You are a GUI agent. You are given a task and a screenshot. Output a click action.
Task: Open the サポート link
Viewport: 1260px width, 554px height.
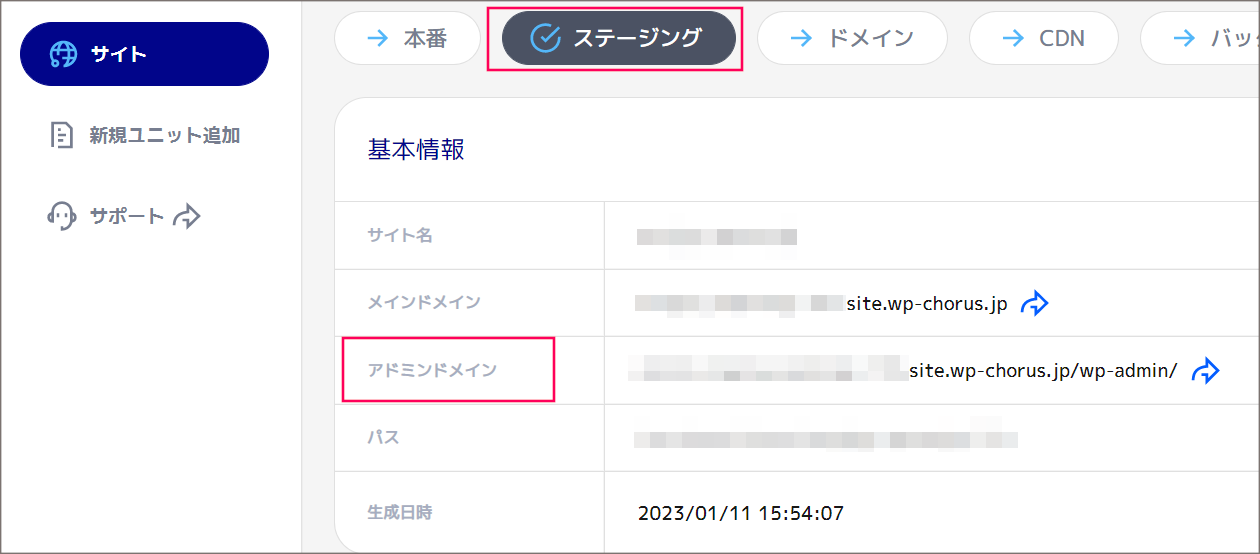[124, 216]
